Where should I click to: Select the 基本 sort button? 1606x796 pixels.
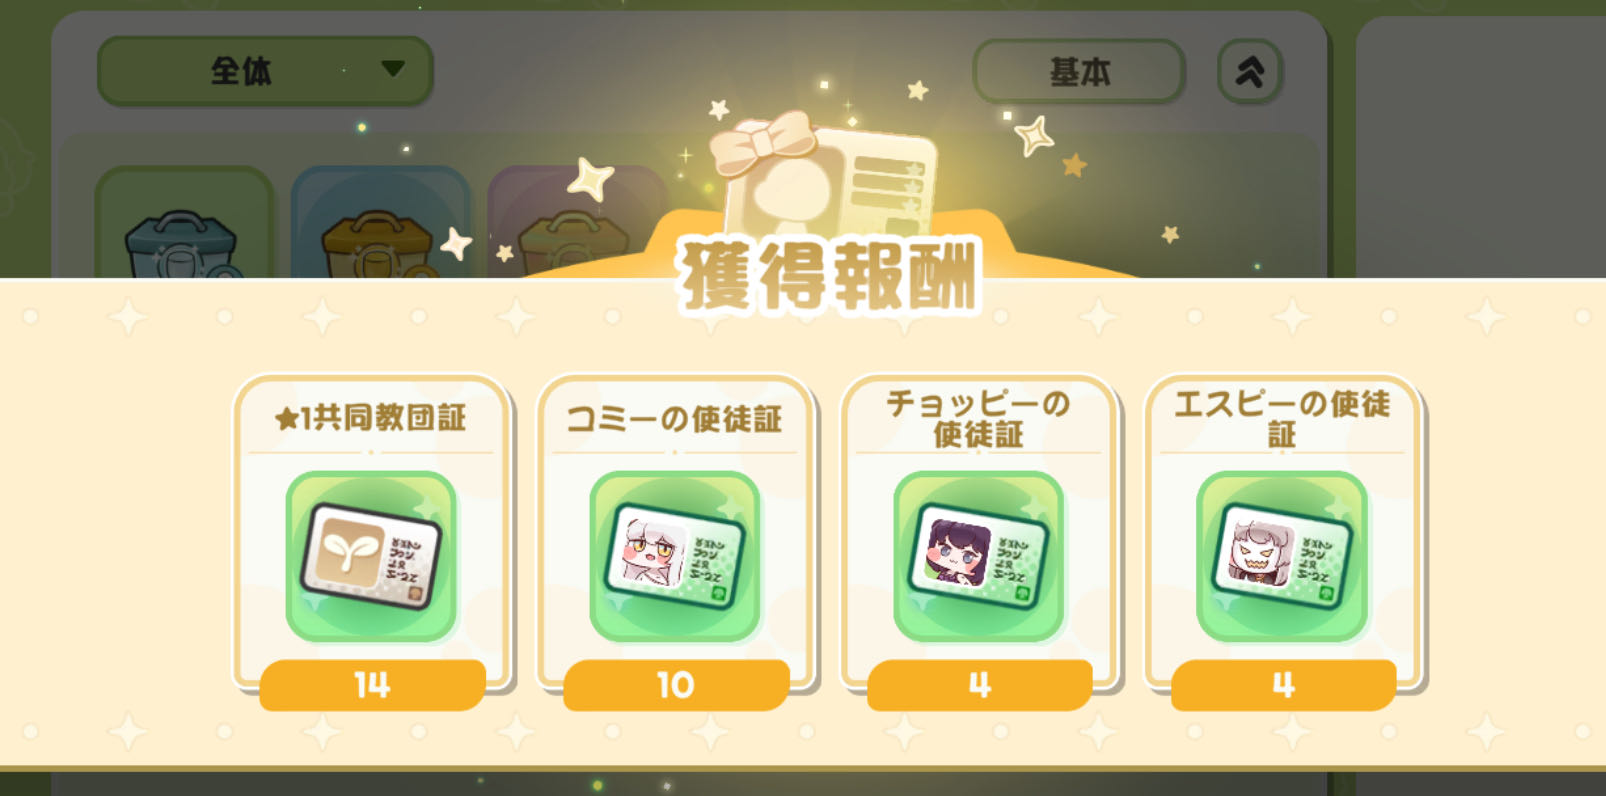[x=1079, y=71]
